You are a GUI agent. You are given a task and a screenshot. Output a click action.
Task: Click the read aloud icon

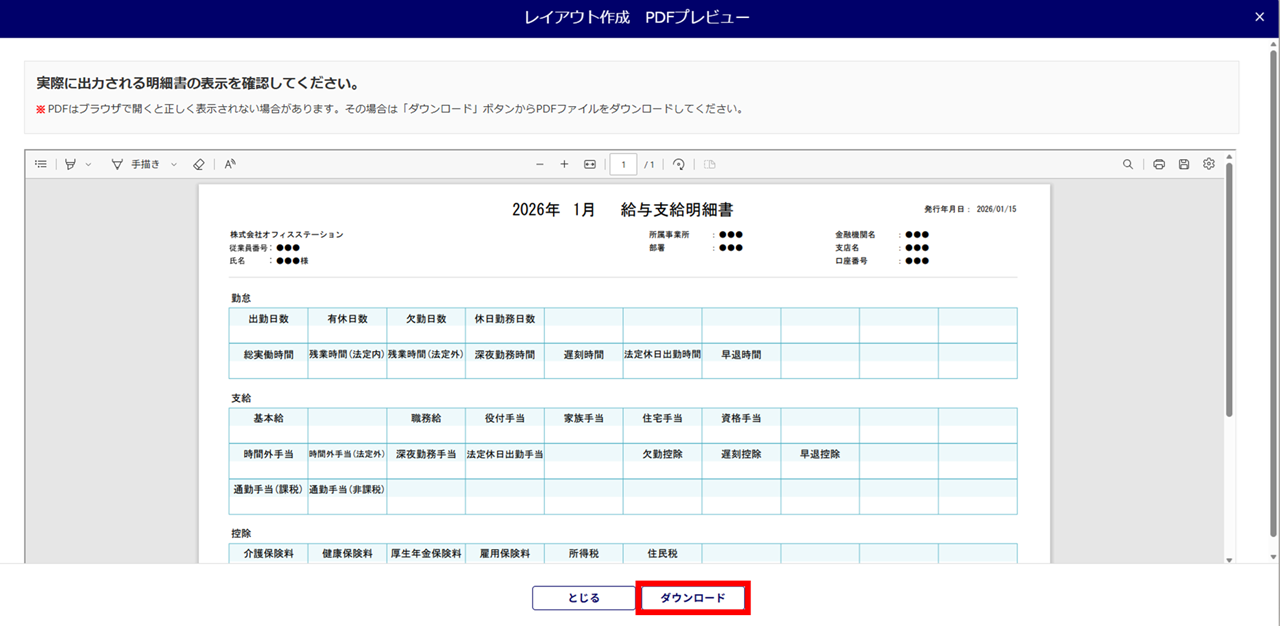click(x=230, y=164)
